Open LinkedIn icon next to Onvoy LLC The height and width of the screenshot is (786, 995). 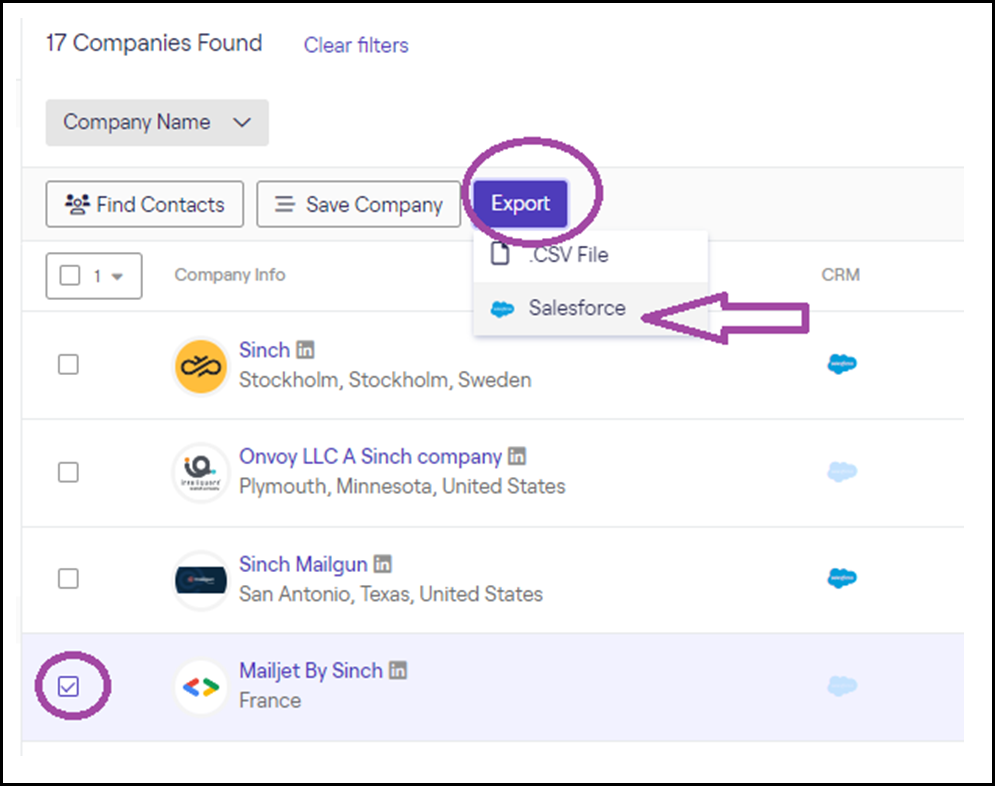[517, 456]
